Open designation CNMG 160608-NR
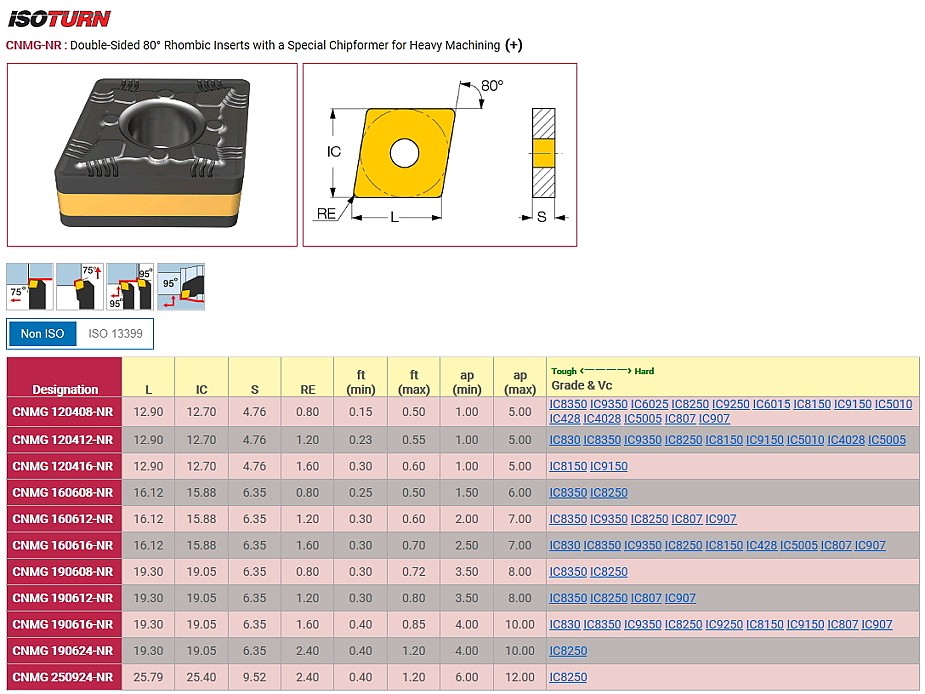This screenshot has height=694, width=925. tap(63, 492)
